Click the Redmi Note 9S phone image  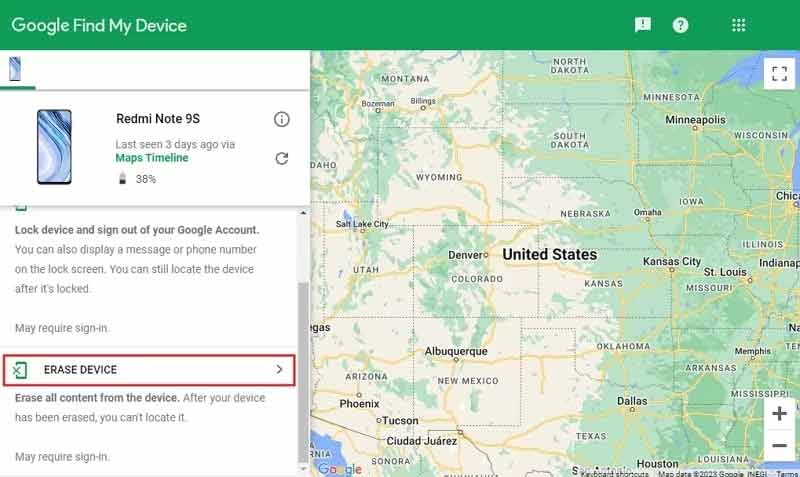(54, 147)
